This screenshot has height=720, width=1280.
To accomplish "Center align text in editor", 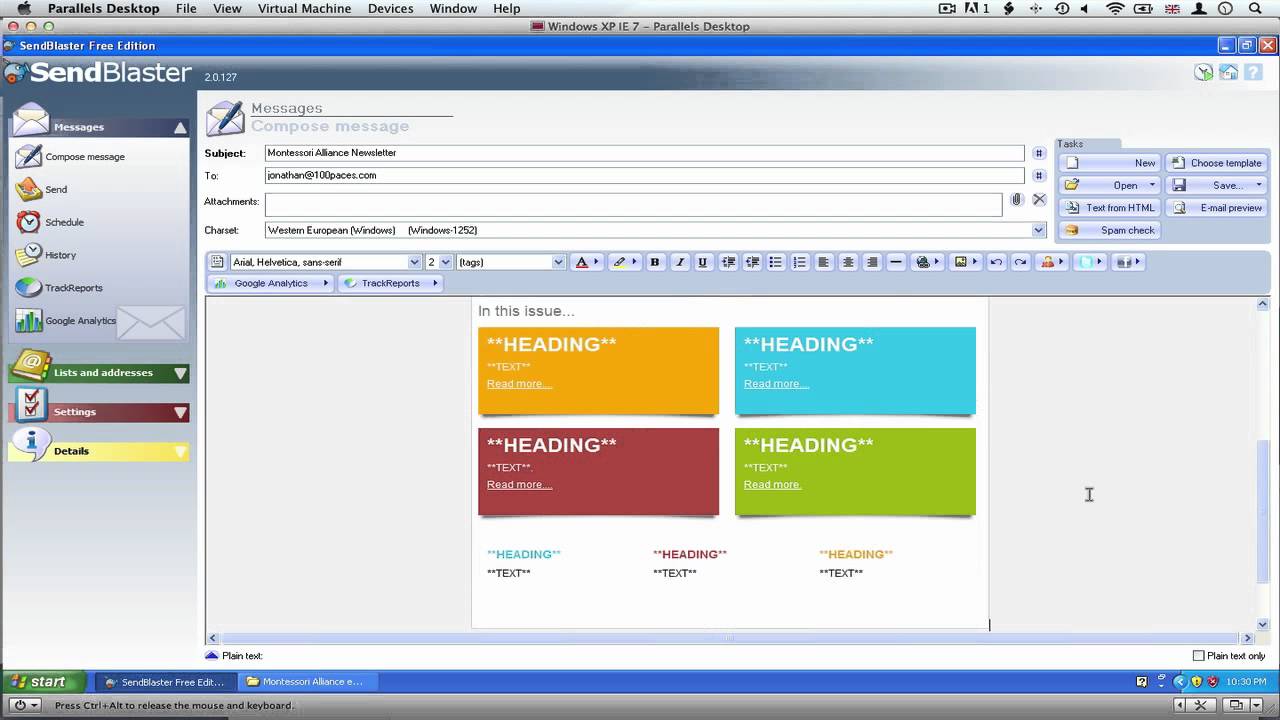I will 848,262.
